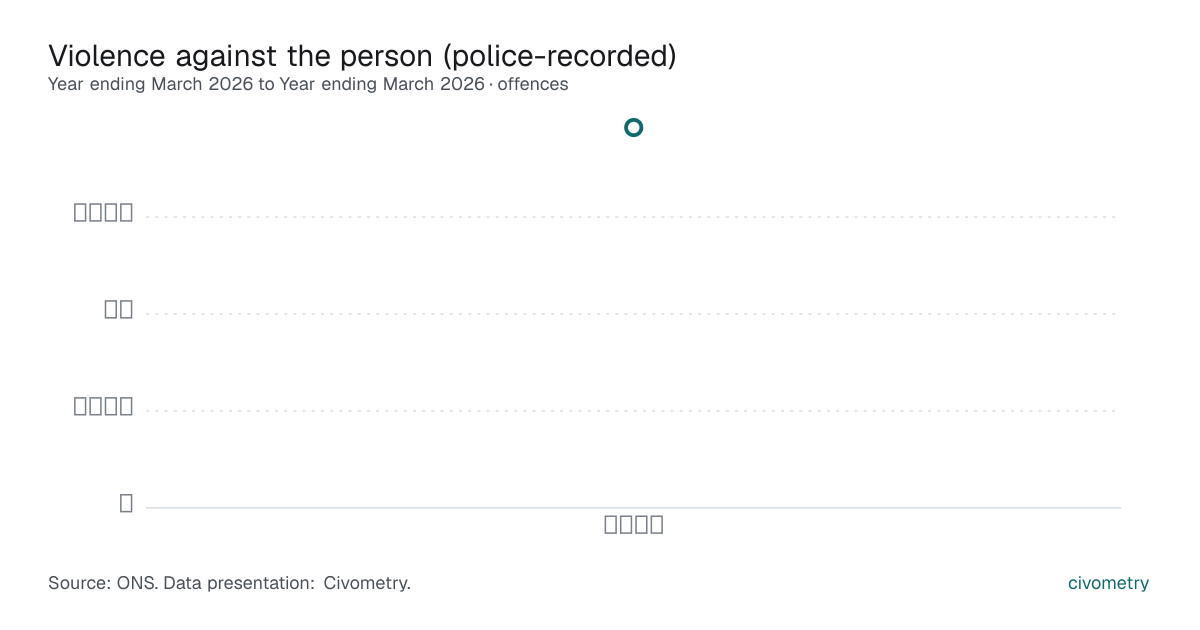The width and height of the screenshot is (1200, 630).
Task: Click the second-from-top y-axis tick label
Action: tap(118, 309)
